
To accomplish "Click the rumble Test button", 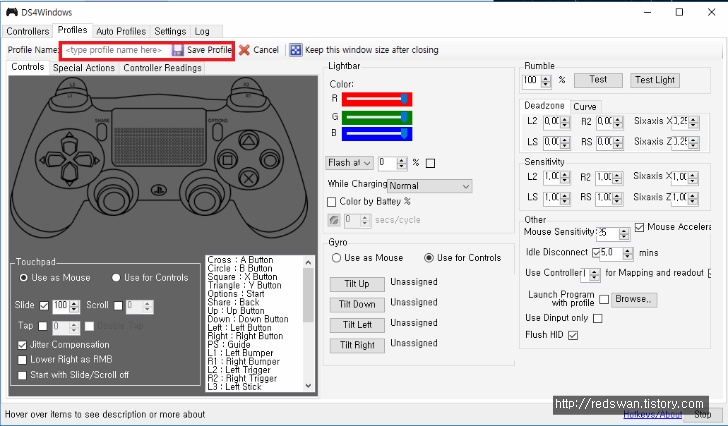I will pyautogui.click(x=598, y=80).
